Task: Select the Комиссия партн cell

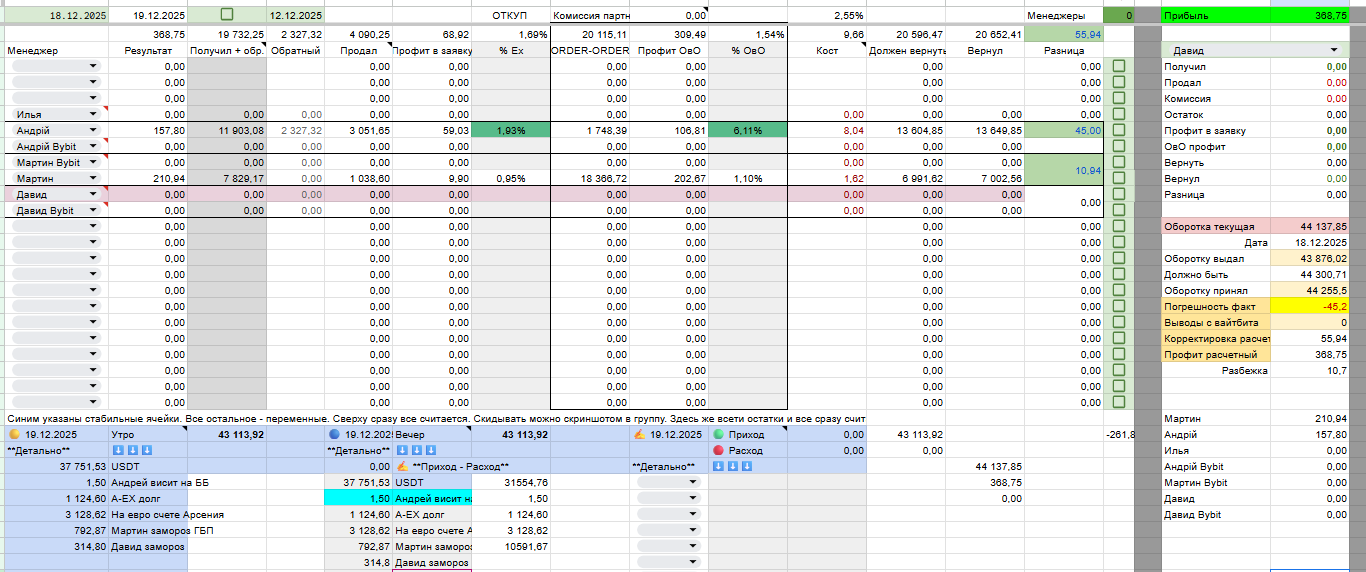Action: point(591,15)
